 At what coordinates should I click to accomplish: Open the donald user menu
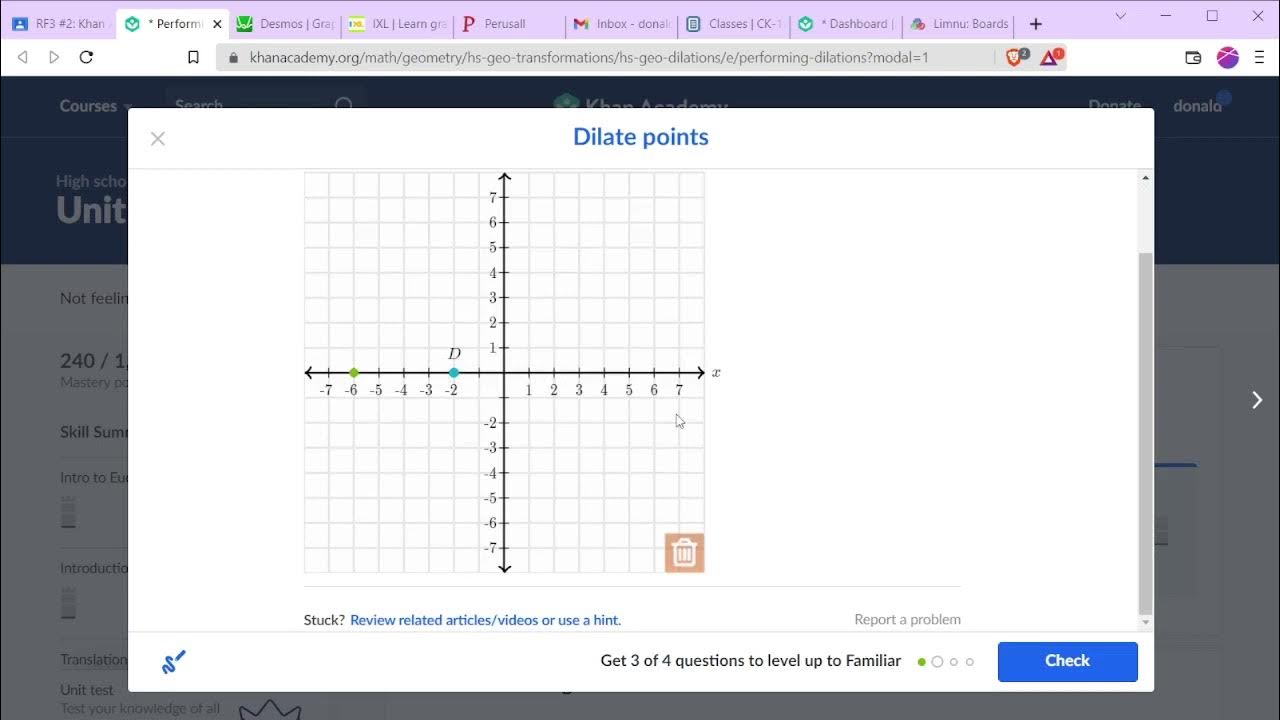tap(1200, 106)
